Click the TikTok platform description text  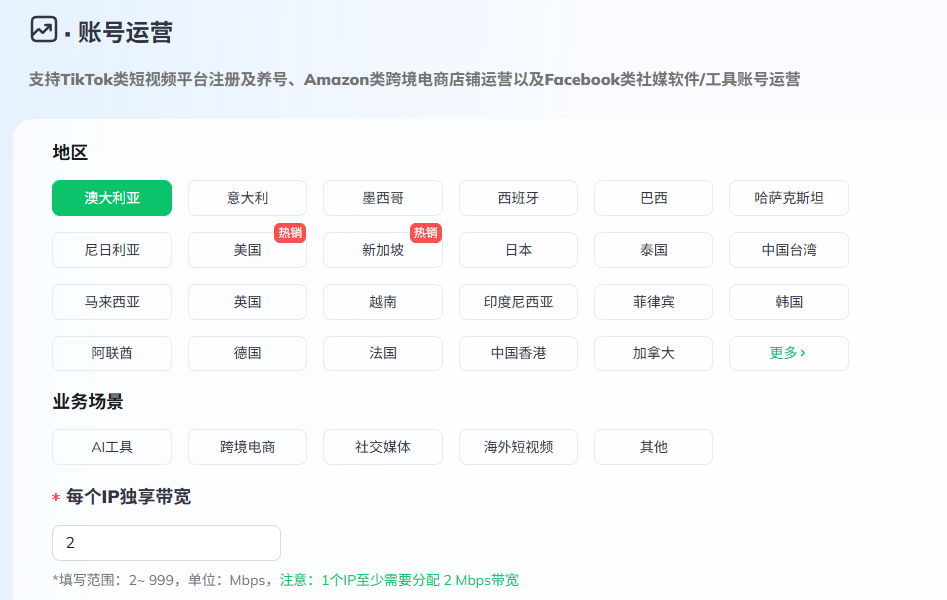point(414,79)
